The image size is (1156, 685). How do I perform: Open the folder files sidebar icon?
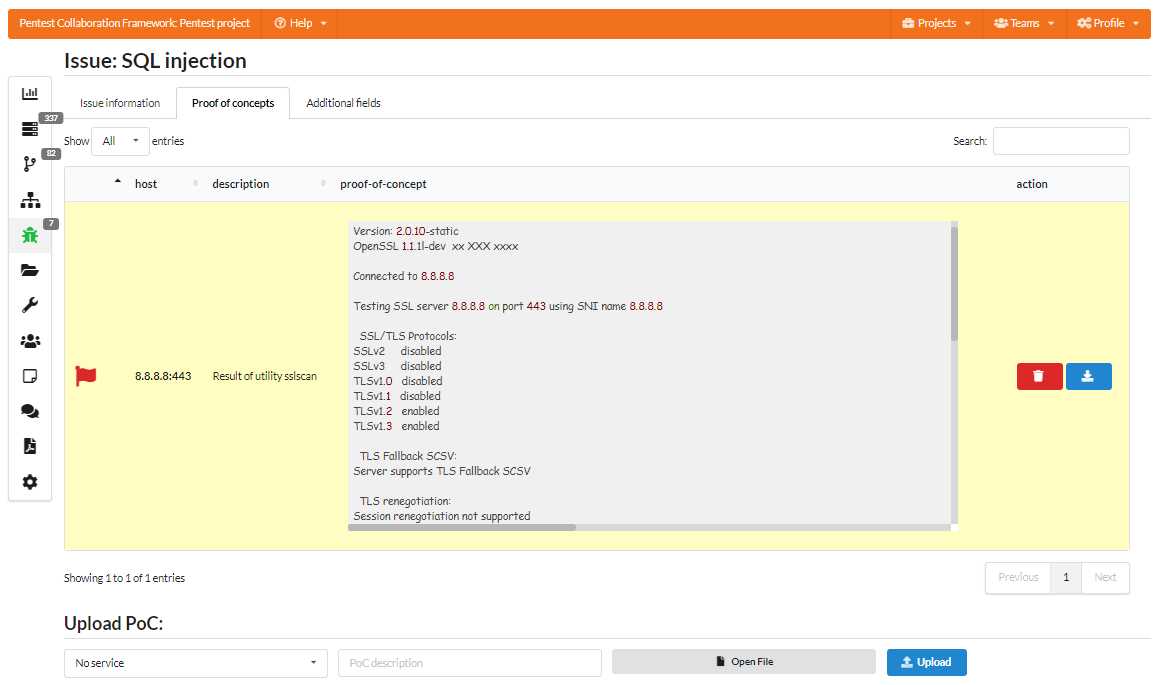[29, 270]
